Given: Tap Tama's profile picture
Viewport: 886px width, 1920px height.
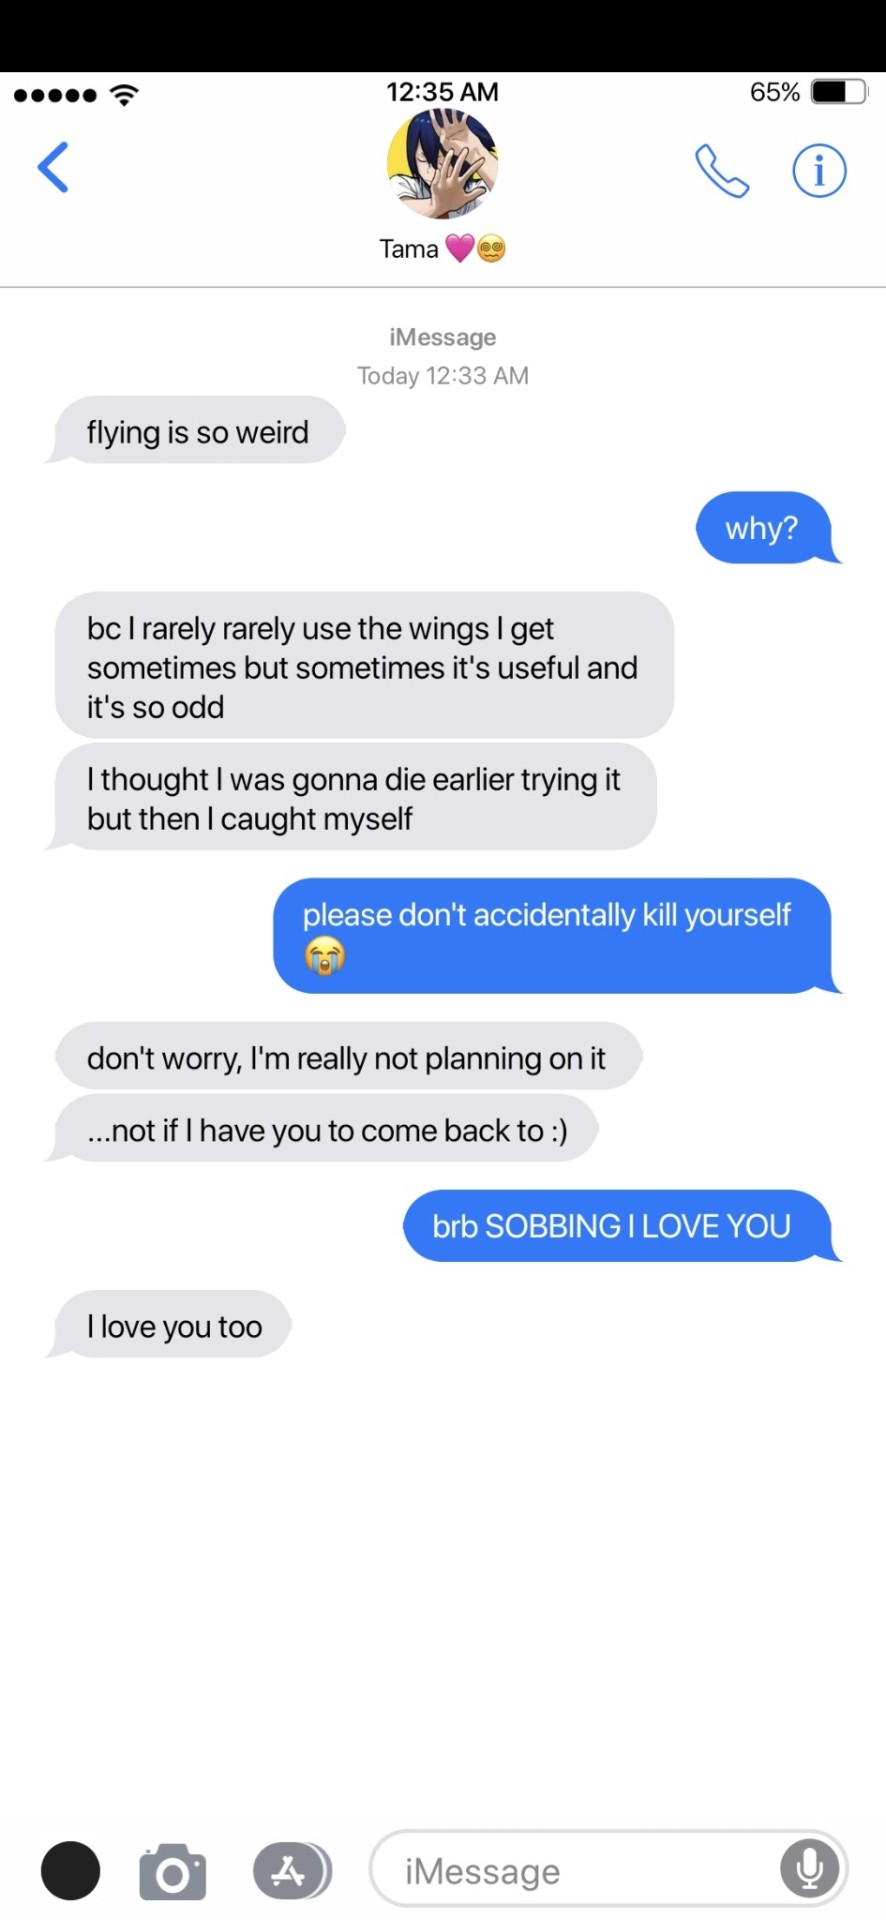Looking at the screenshot, I should tap(442, 163).
